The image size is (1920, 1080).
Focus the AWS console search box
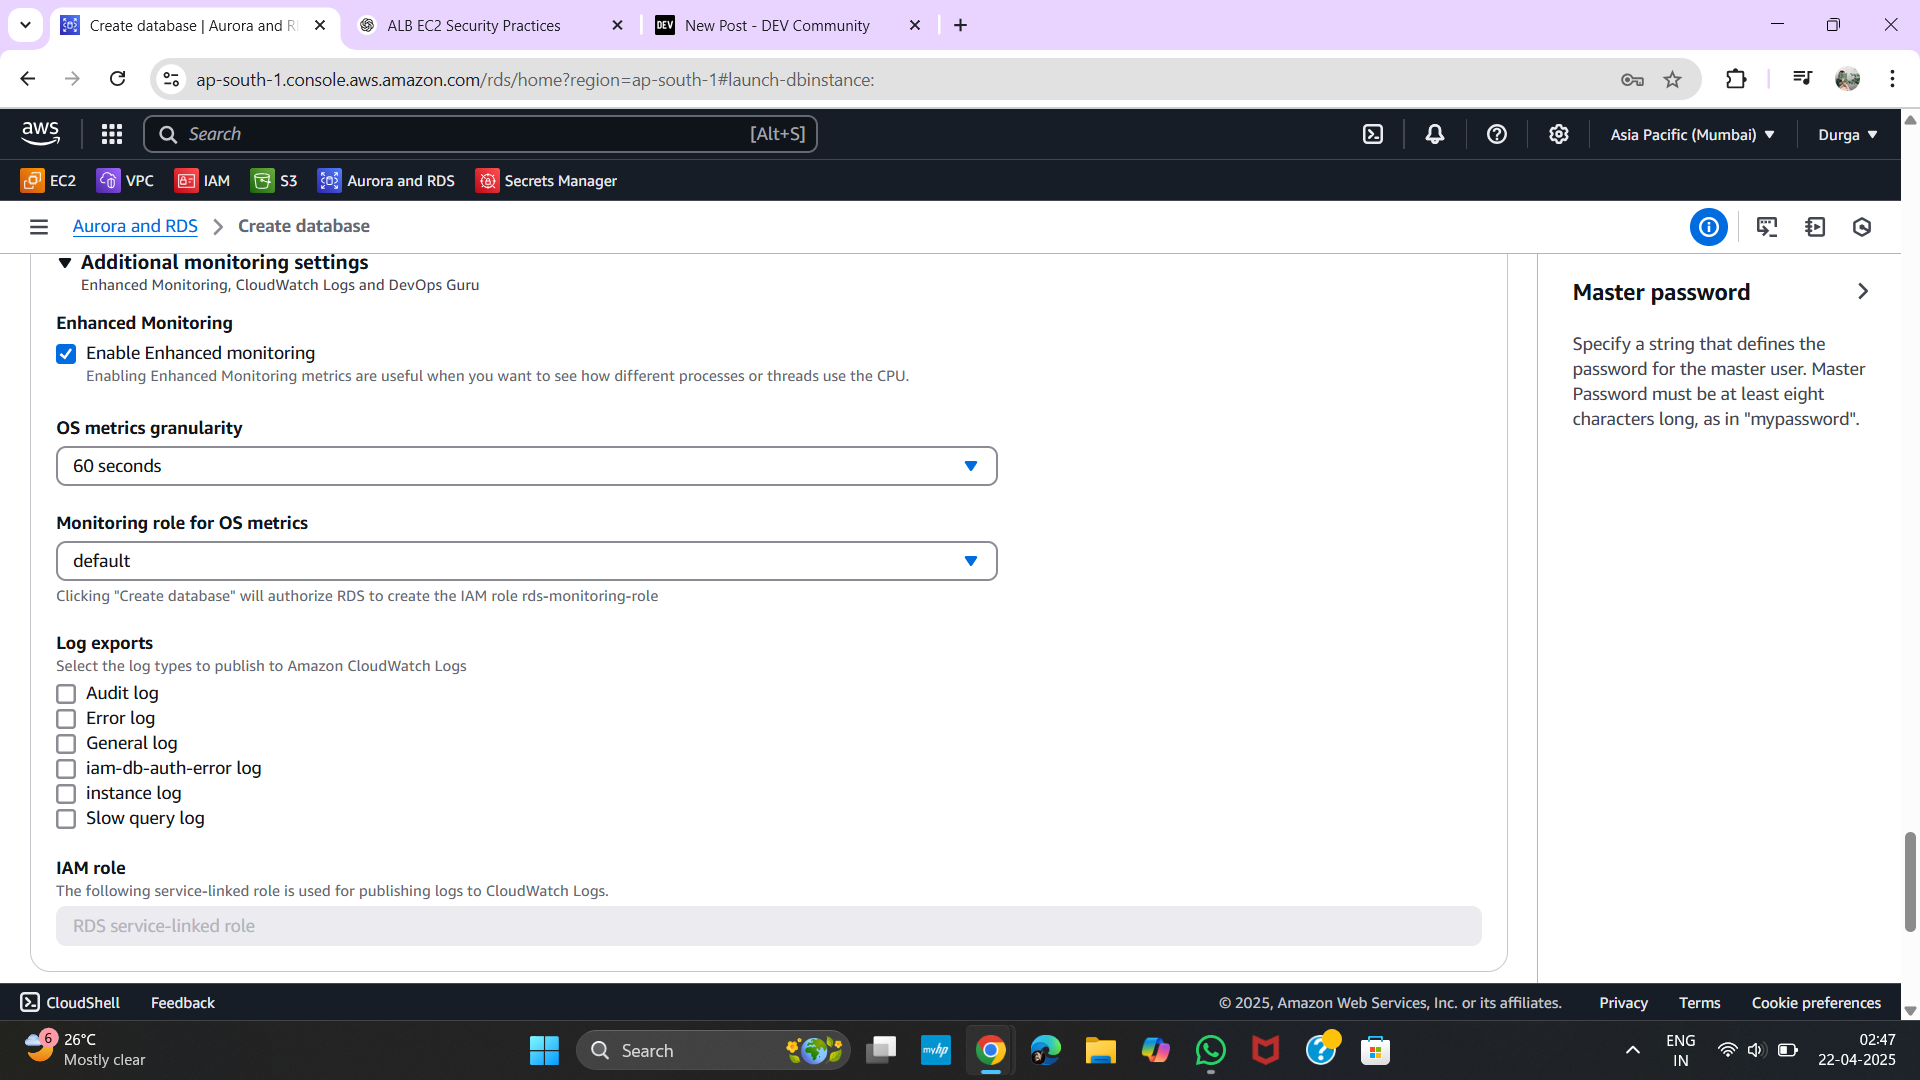pyautogui.click(x=480, y=134)
